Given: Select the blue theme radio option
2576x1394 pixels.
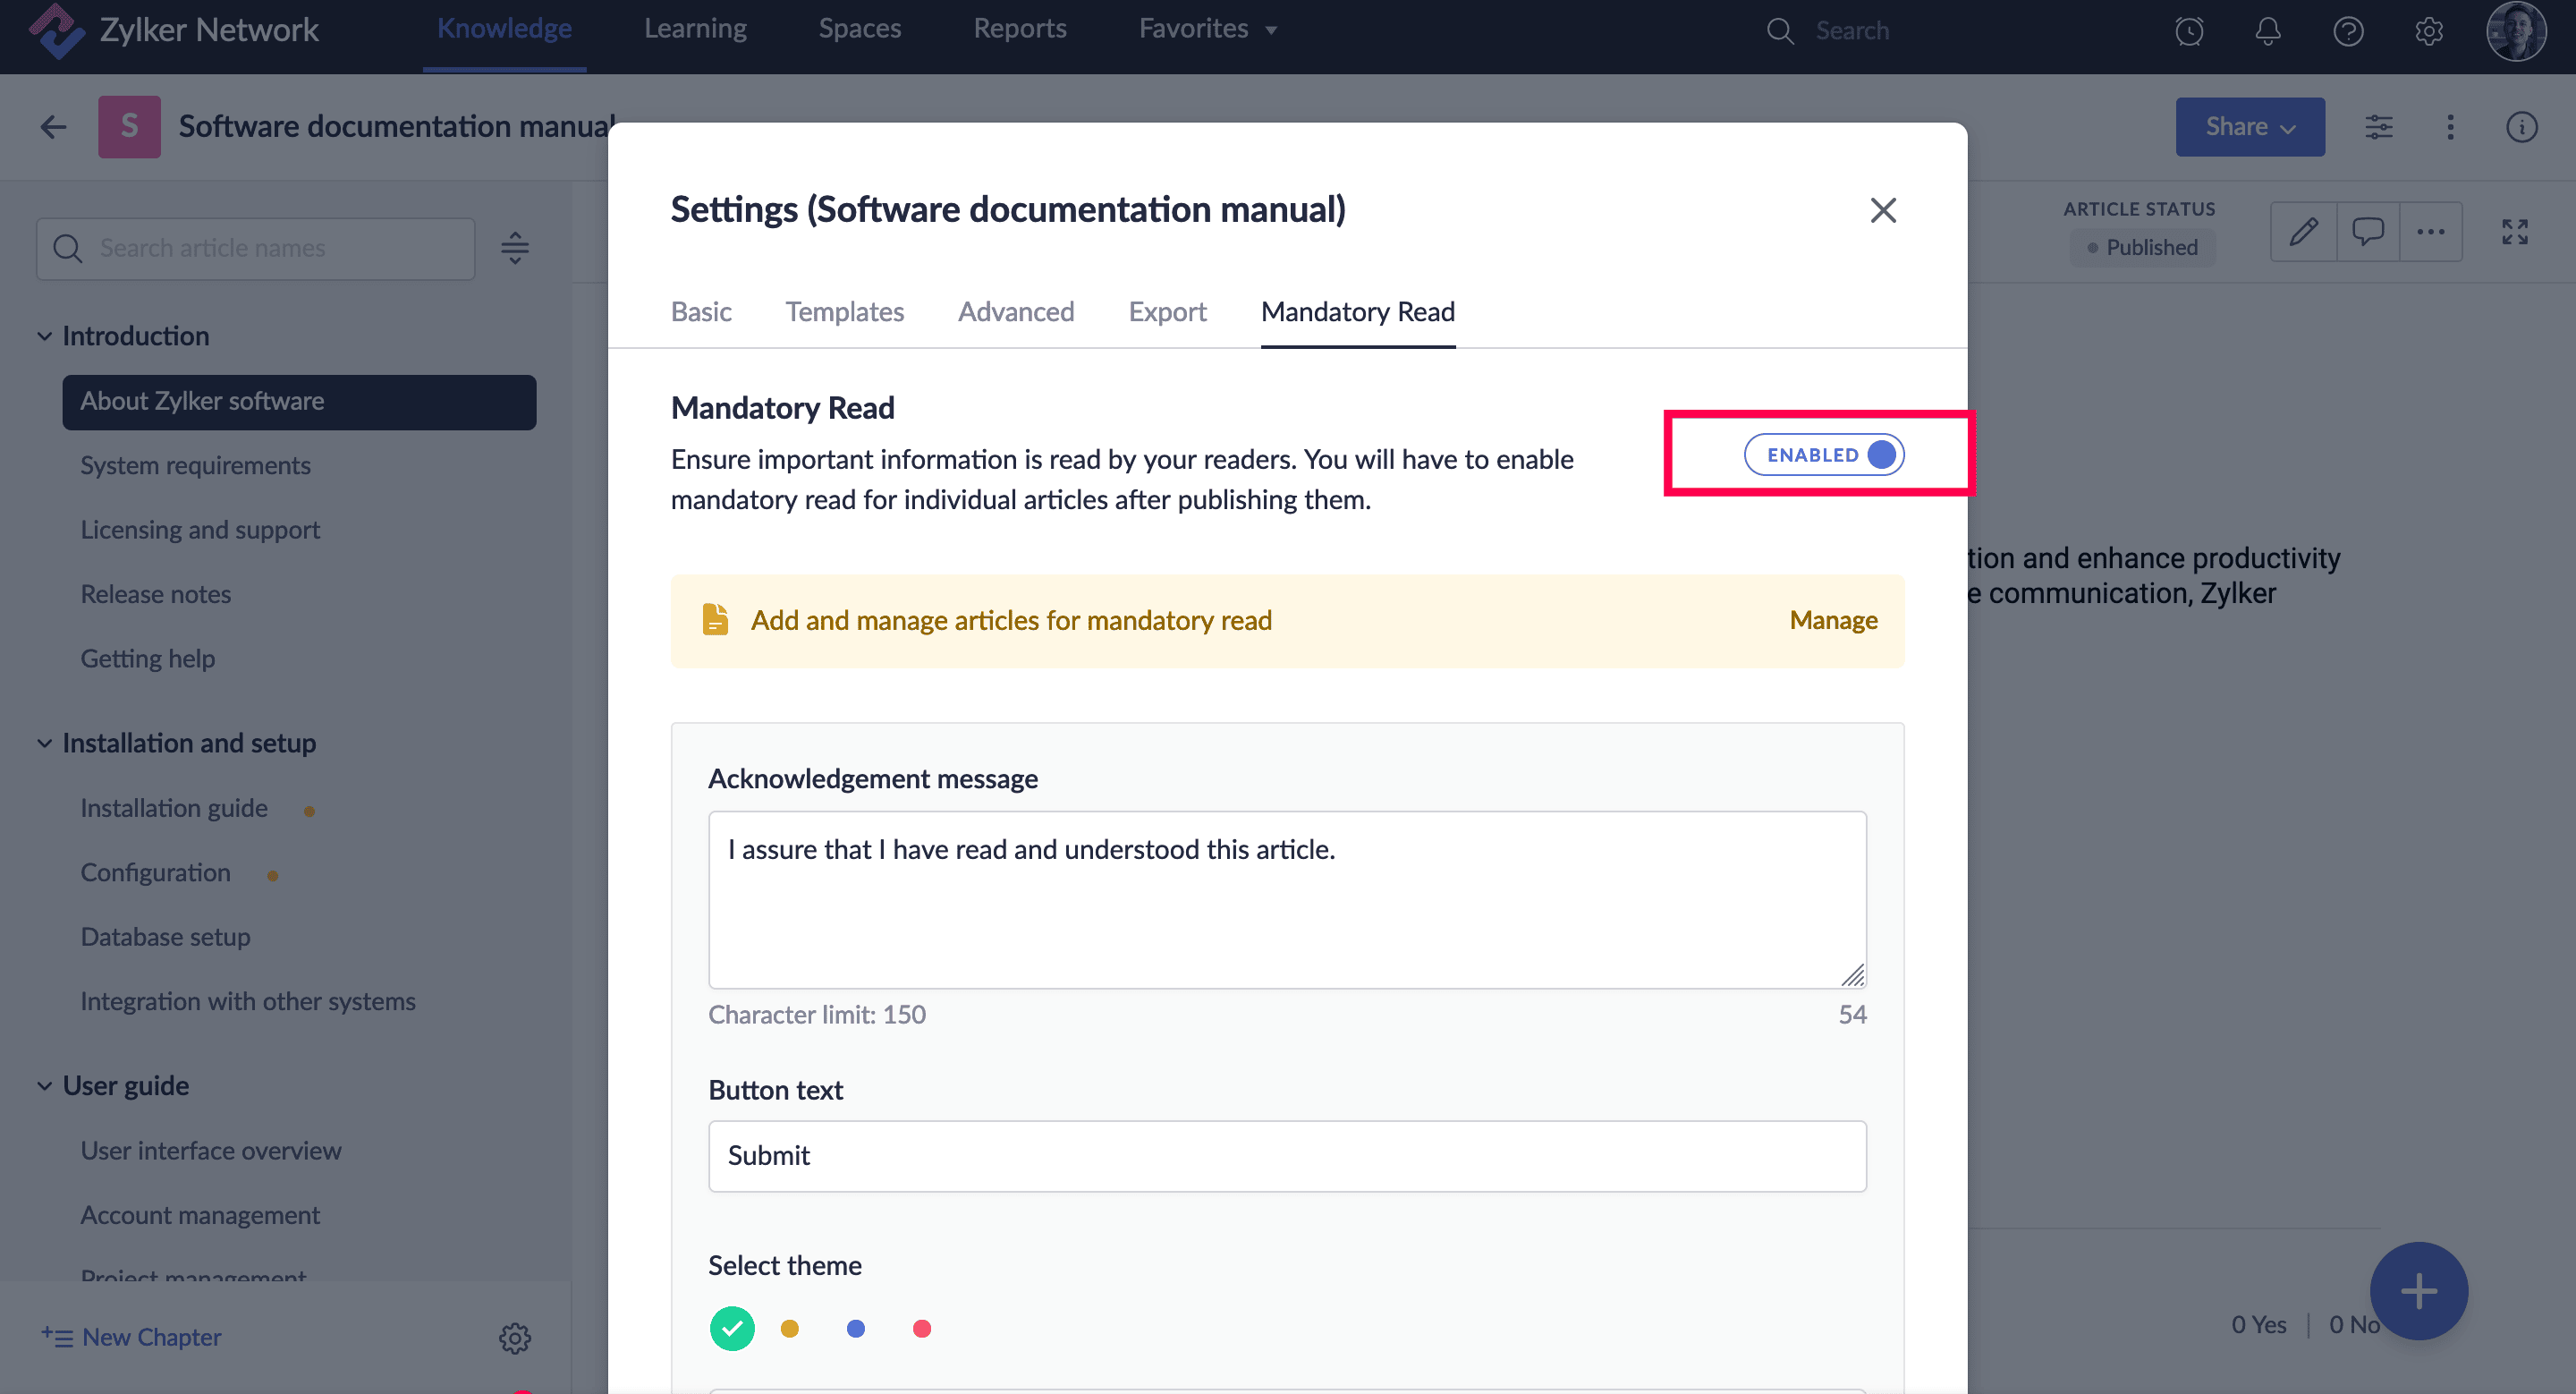Looking at the screenshot, I should [855, 1328].
